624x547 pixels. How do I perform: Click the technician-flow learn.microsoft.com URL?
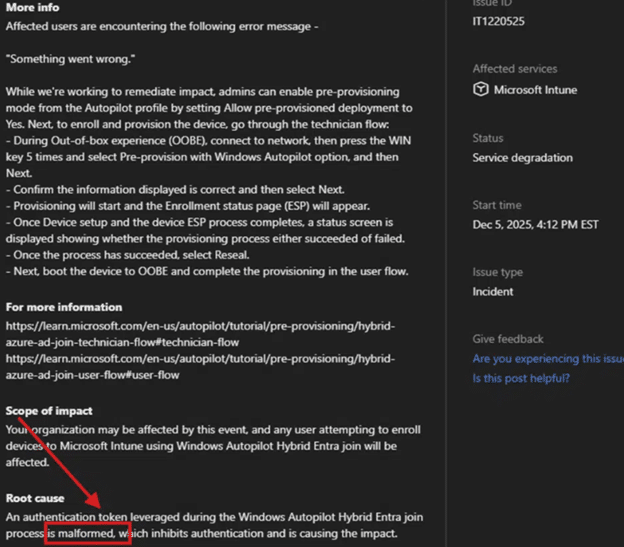point(200,334)
